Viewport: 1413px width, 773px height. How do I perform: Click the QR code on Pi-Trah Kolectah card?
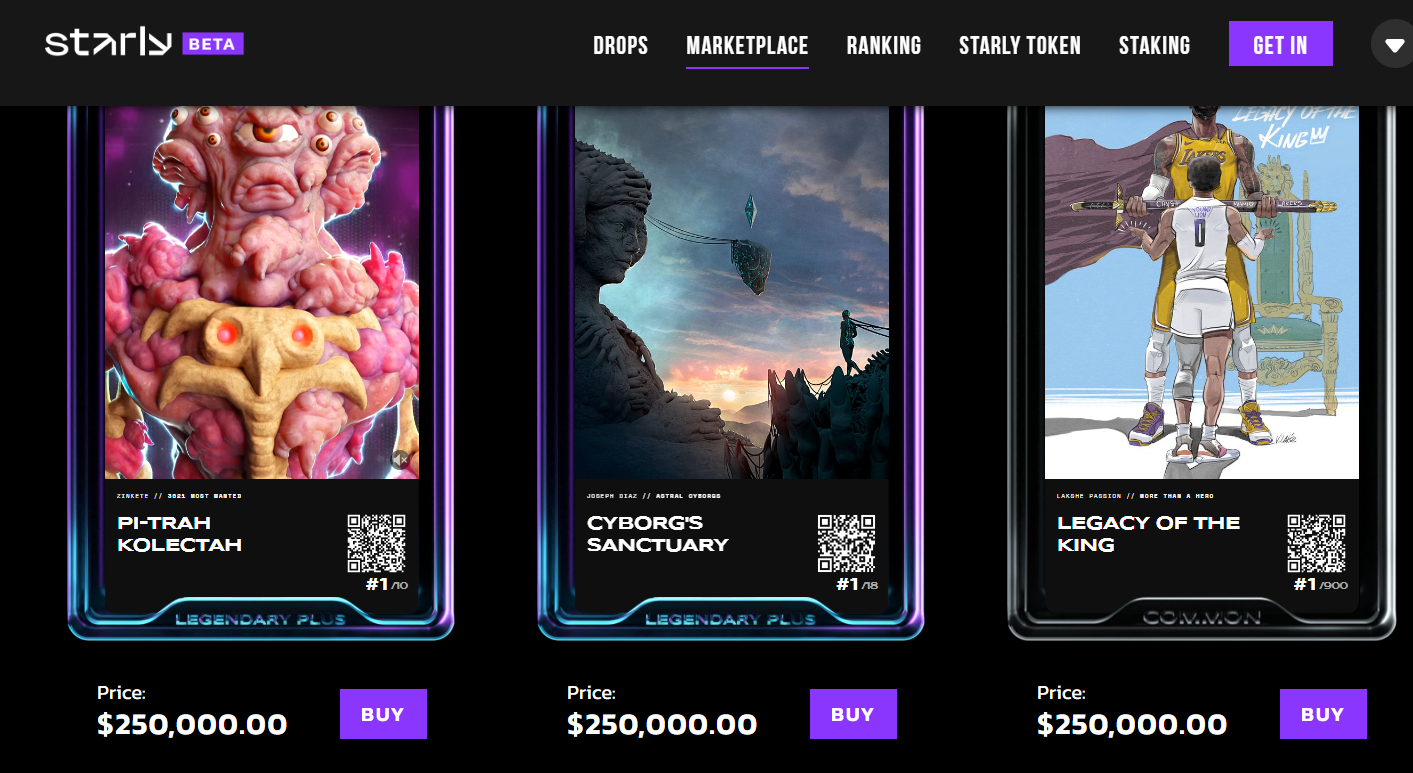(376, 543)
